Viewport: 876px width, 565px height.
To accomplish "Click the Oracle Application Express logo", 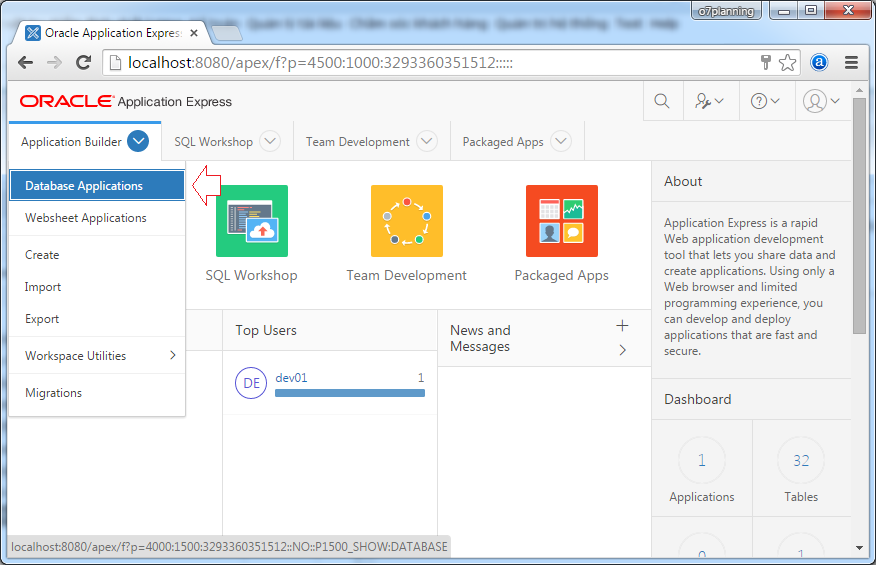I will (126, 101).
